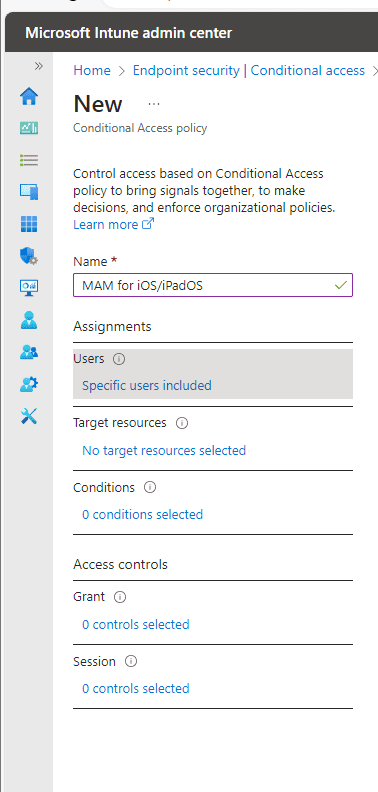Open 0 conditions selected link
Screen dimensions: 378x792
click(143, 514)
